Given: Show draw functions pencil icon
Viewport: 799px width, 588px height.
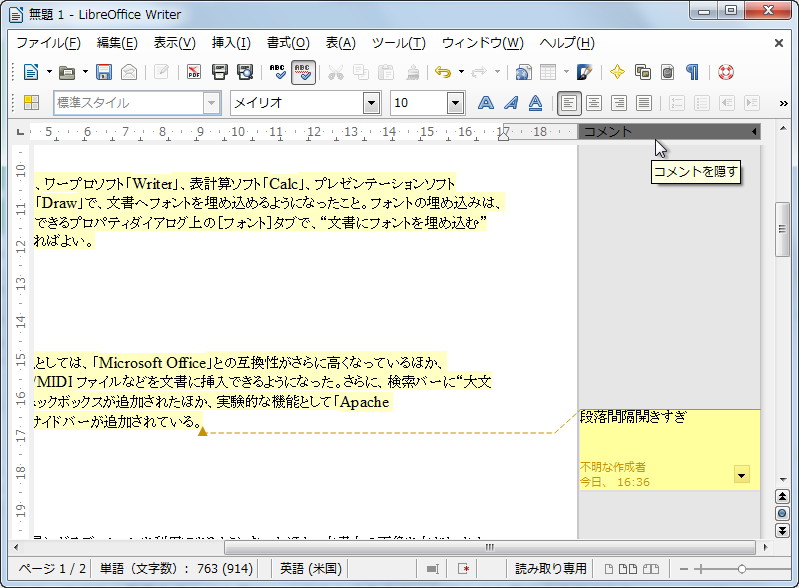Looking at the screenshot, I should click(584, 72).
